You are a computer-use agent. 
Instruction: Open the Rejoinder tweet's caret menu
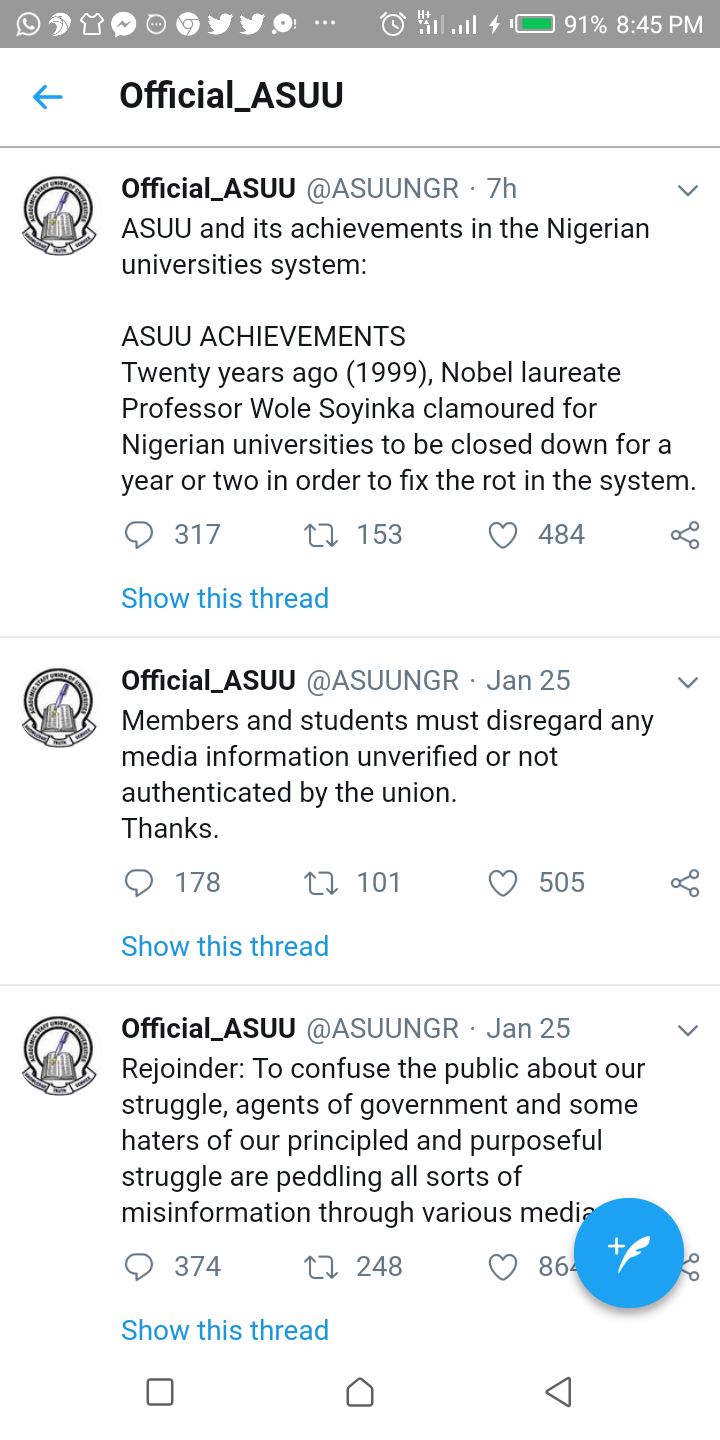tap(687, 1030)
